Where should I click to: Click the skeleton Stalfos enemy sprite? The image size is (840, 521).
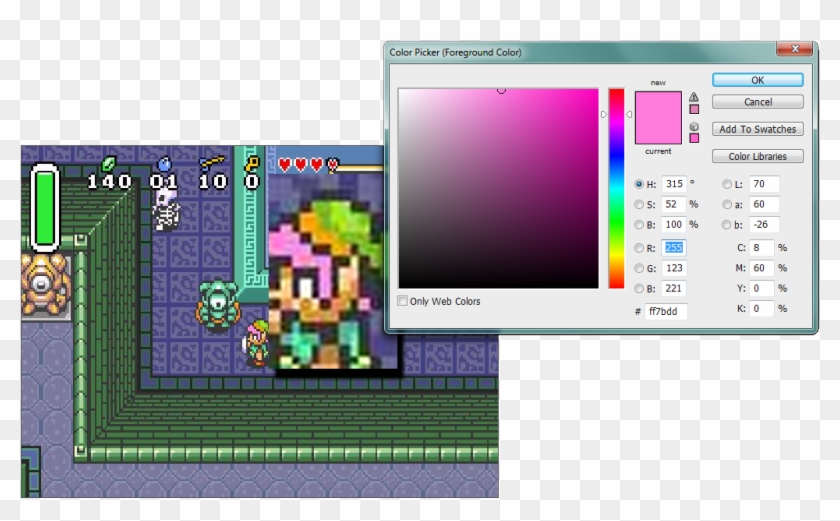166,210
